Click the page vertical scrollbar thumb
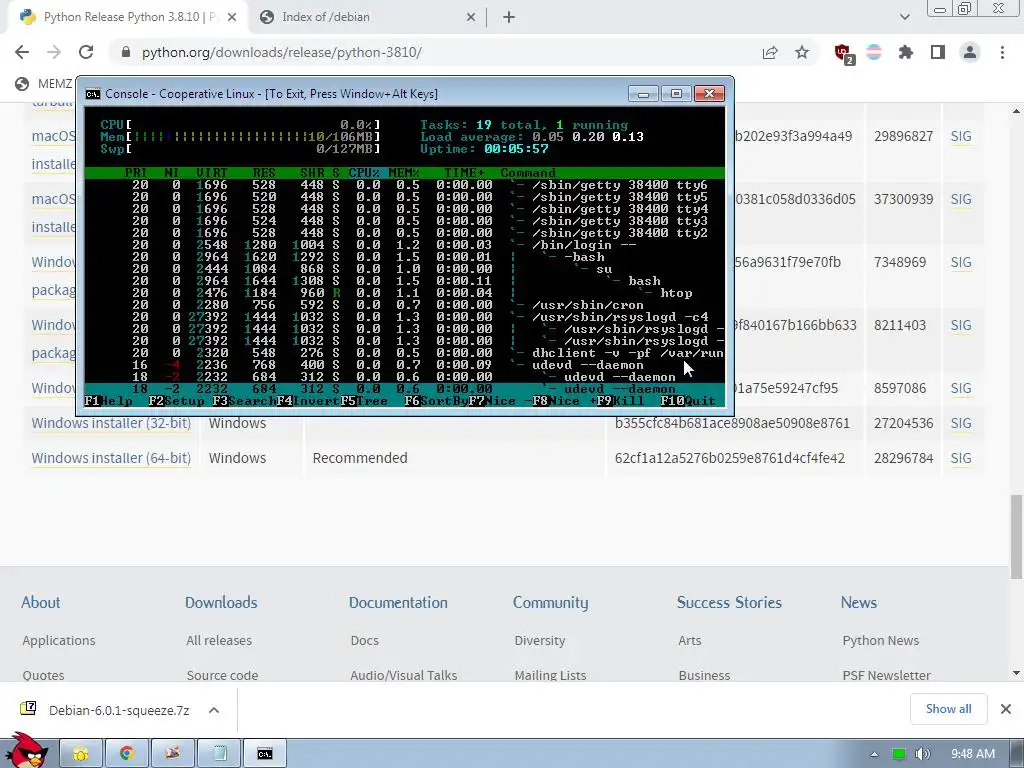1024x768 pixels. (x=1016, y=537)
